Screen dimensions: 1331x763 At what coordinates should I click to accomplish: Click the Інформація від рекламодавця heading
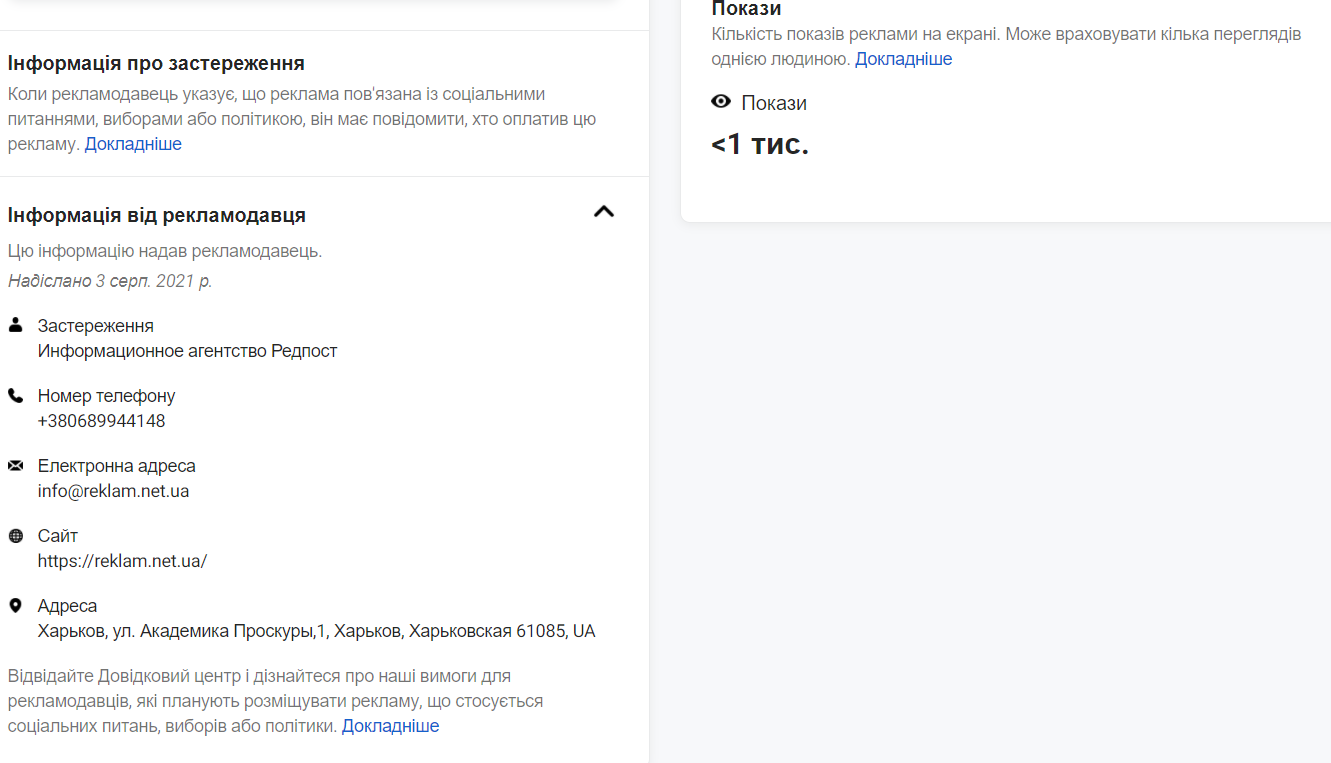(x=156, y=215)
